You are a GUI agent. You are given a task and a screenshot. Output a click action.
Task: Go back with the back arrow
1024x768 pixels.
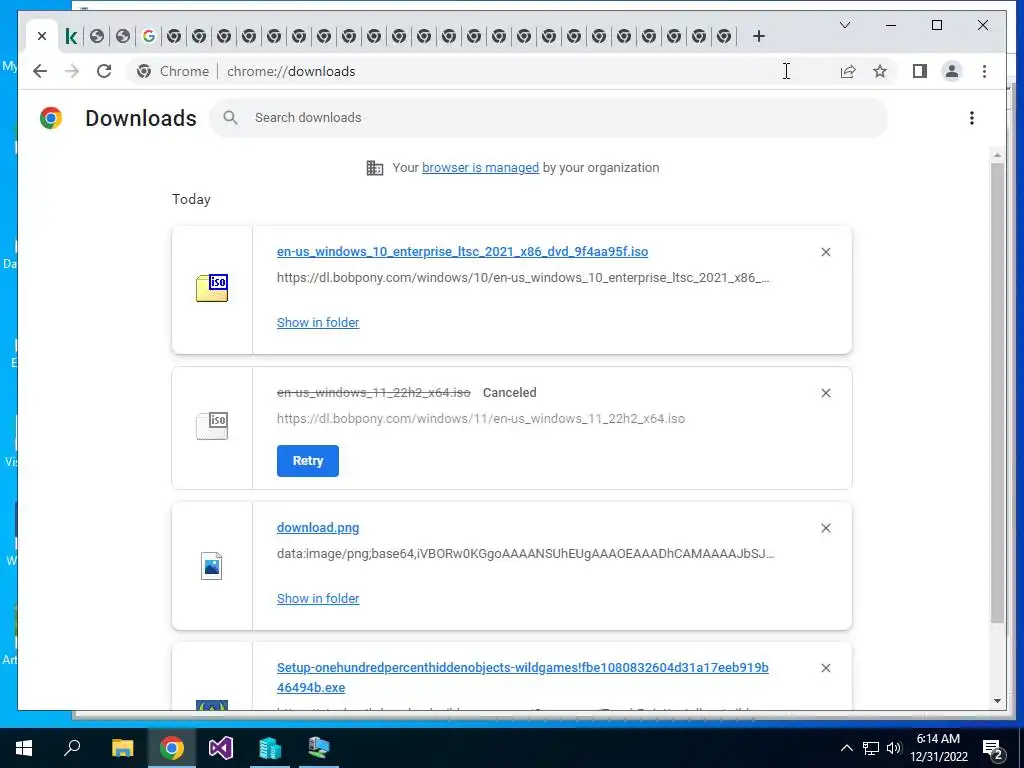click(40, 71)
